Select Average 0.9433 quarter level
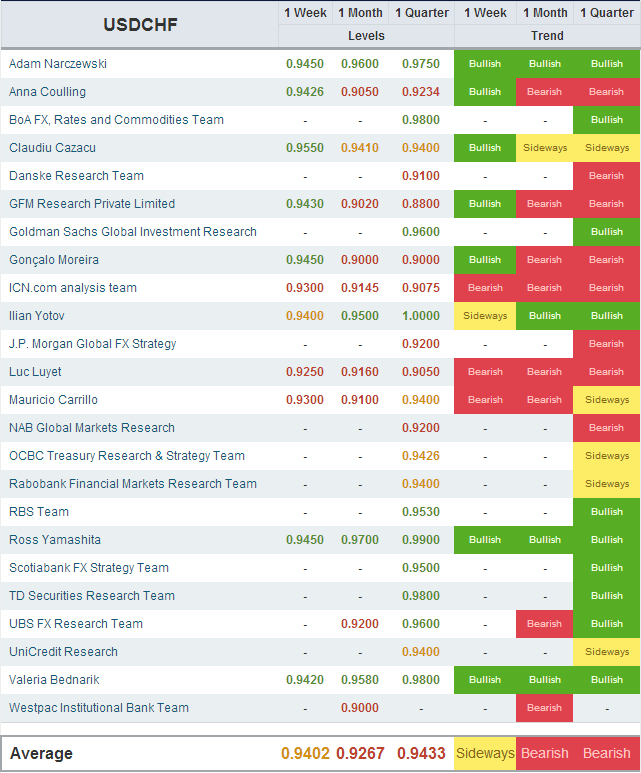 click(x=421, y=753)
